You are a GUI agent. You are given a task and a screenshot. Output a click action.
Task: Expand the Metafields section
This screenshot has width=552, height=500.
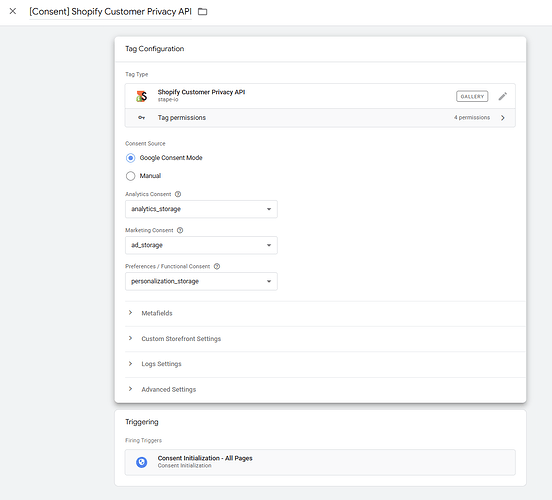(x=325, y=313)
